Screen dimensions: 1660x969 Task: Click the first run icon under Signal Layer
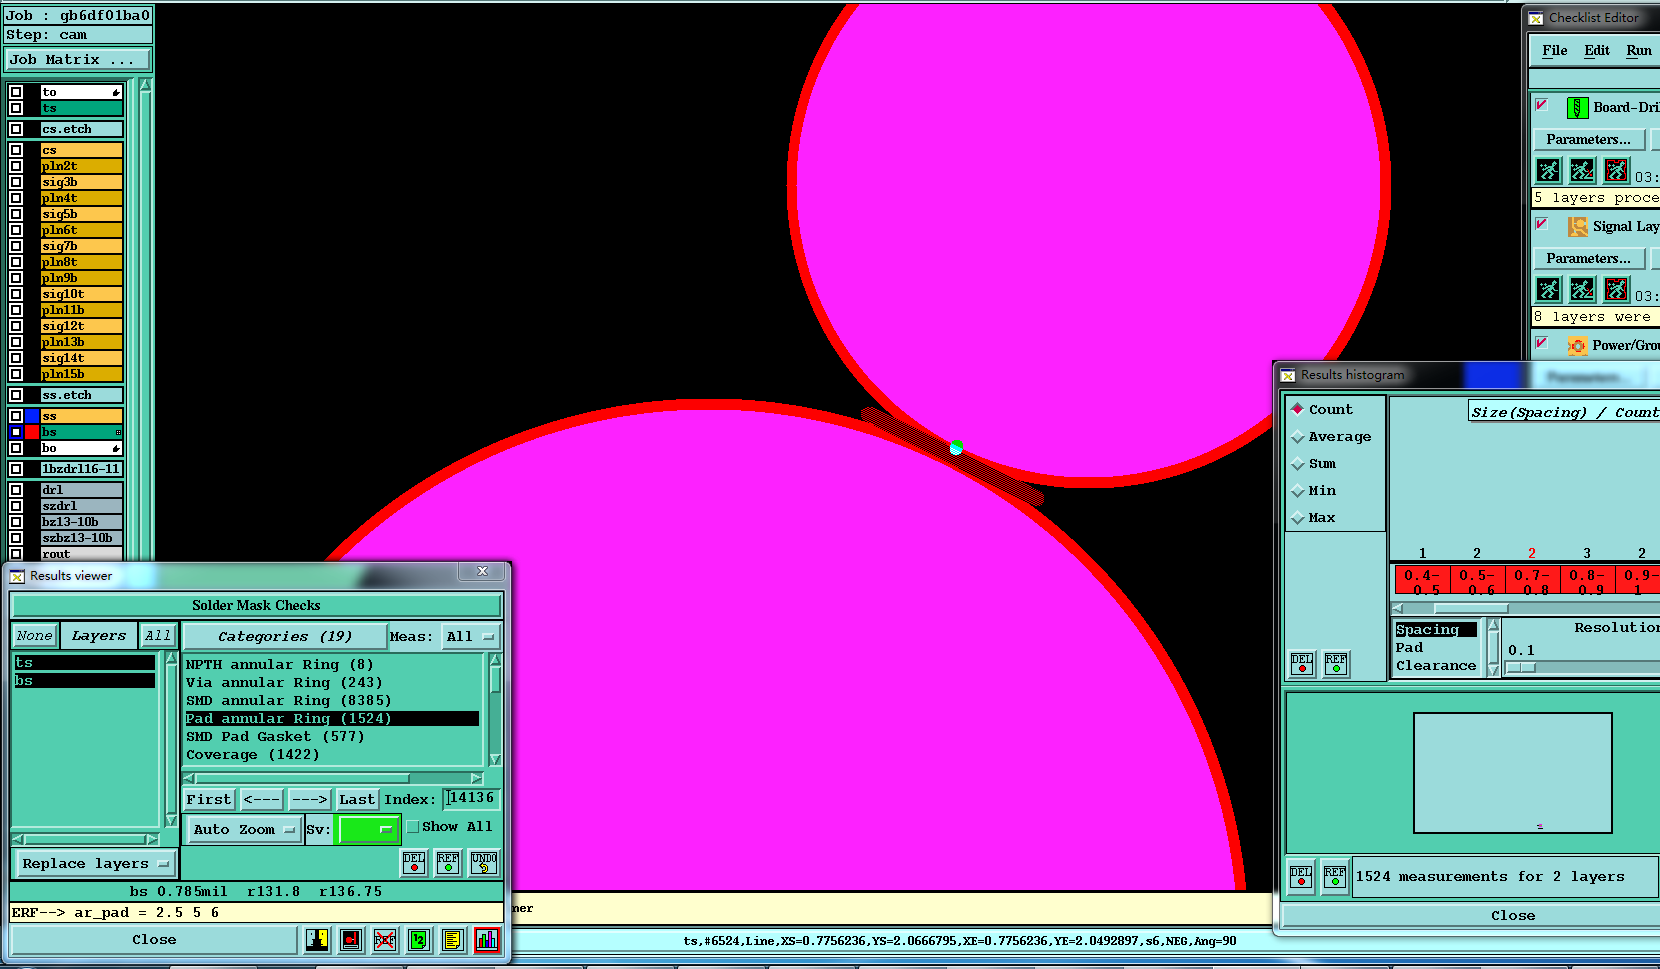pos(1548,290)
